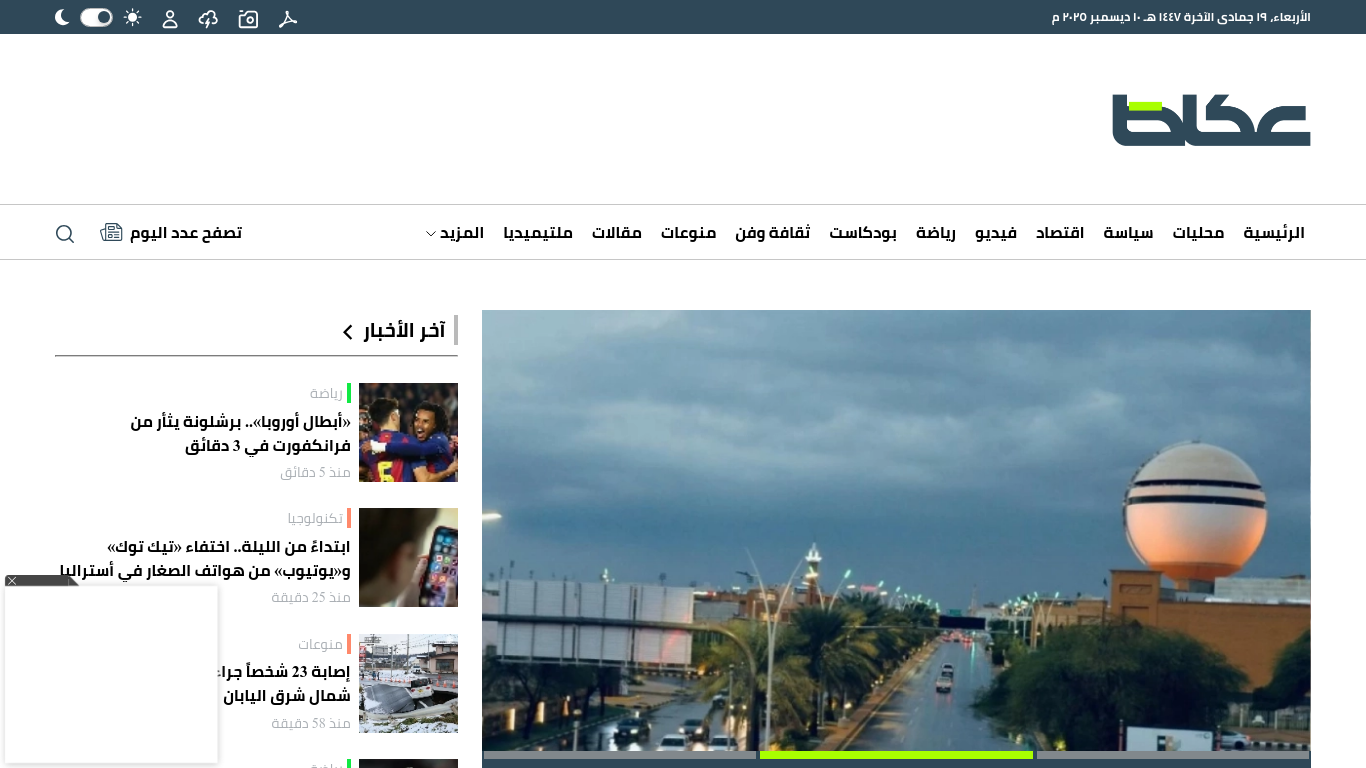Viewport: 1366px width, 768px height.
Task: Open the camera photo gallery icon
Action: [248, 18]
